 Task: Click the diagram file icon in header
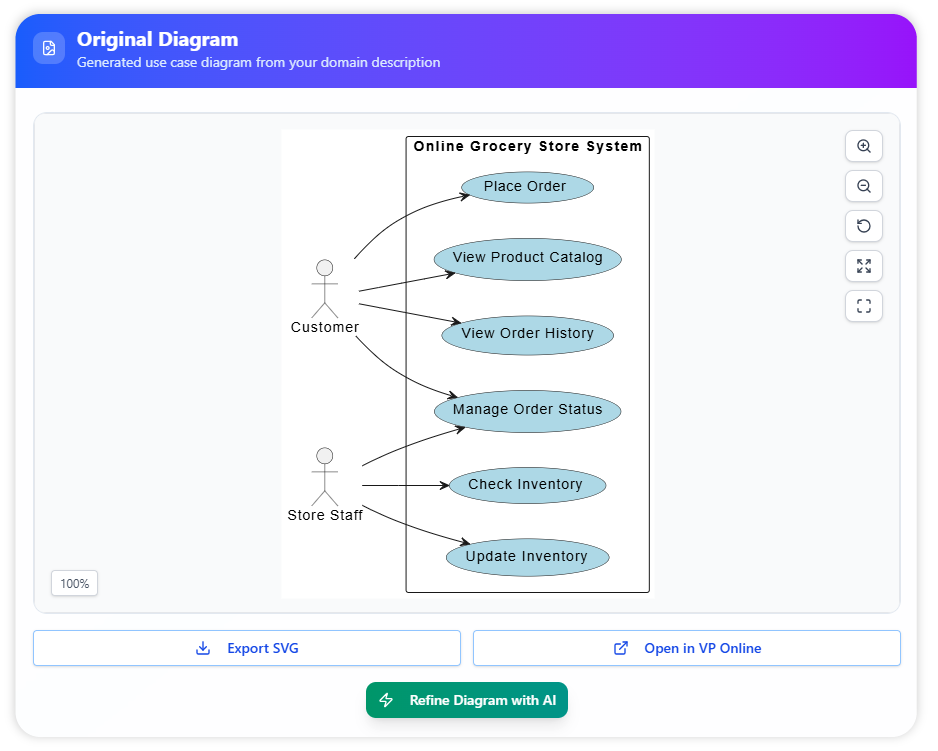49,48
